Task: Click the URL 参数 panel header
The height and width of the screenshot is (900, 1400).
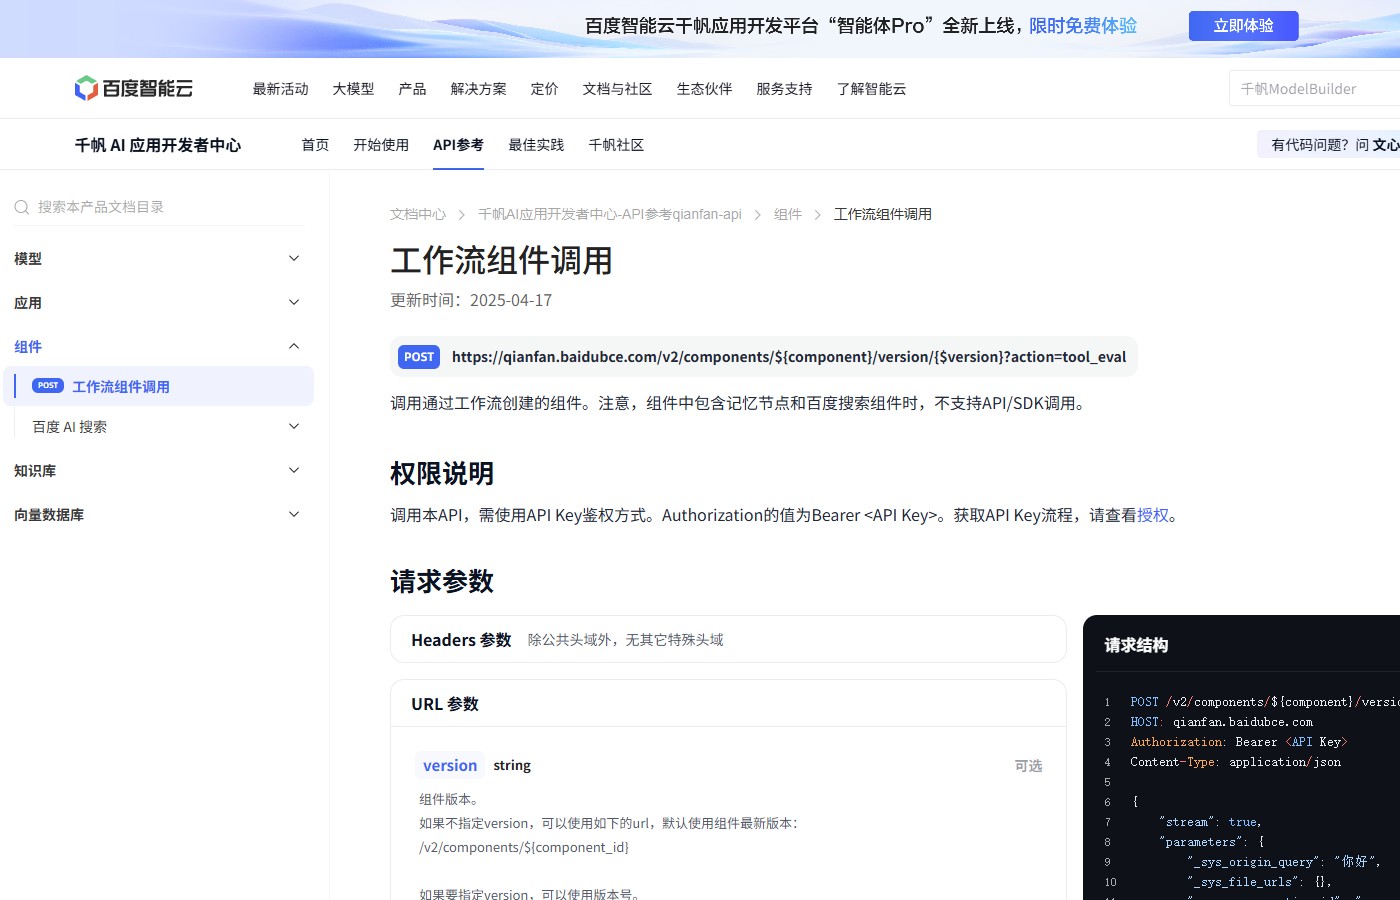Action: point(728,703)
